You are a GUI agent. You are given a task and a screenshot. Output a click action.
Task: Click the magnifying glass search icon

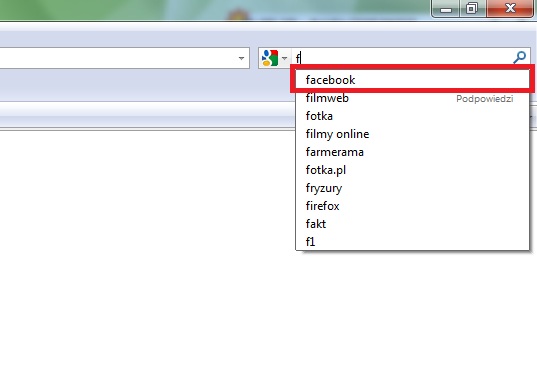(x=520, y=57)
